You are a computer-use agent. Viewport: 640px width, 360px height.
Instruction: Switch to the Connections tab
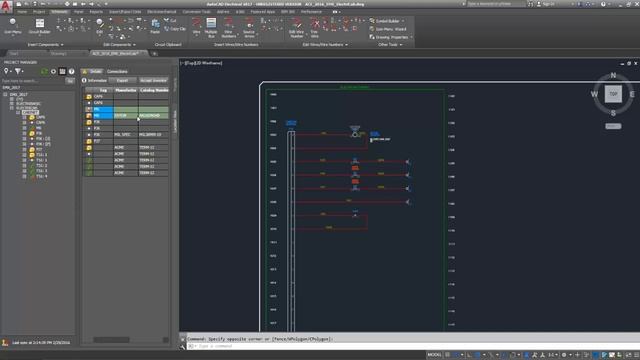click(x=117, y=71)
